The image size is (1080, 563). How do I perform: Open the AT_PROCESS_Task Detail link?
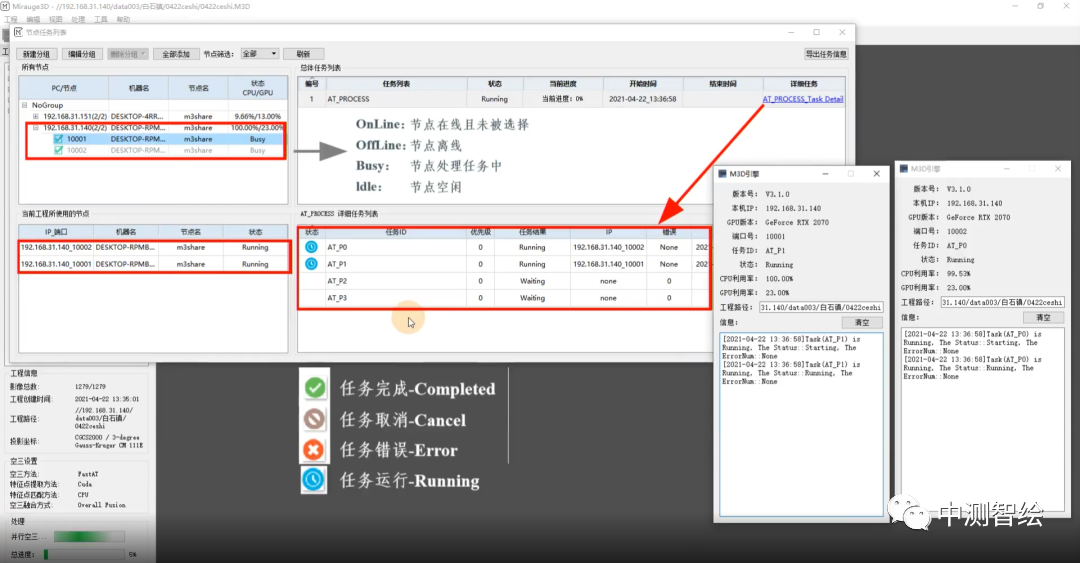tap(802, 99)
